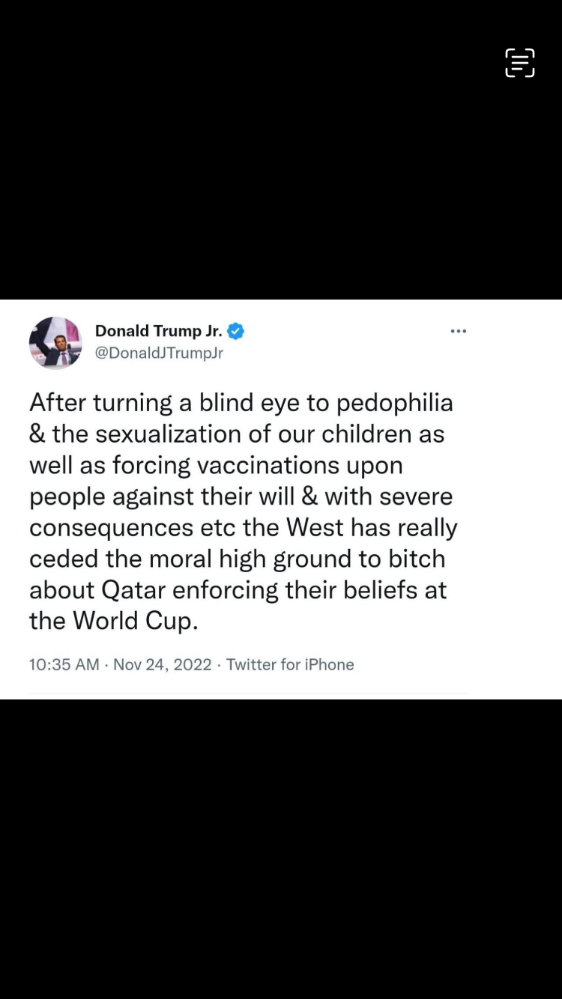Click the Donald Trump Jr. display name
Image resolution: width=562 pixels, height=999 pixels.
tap(161, 331)
